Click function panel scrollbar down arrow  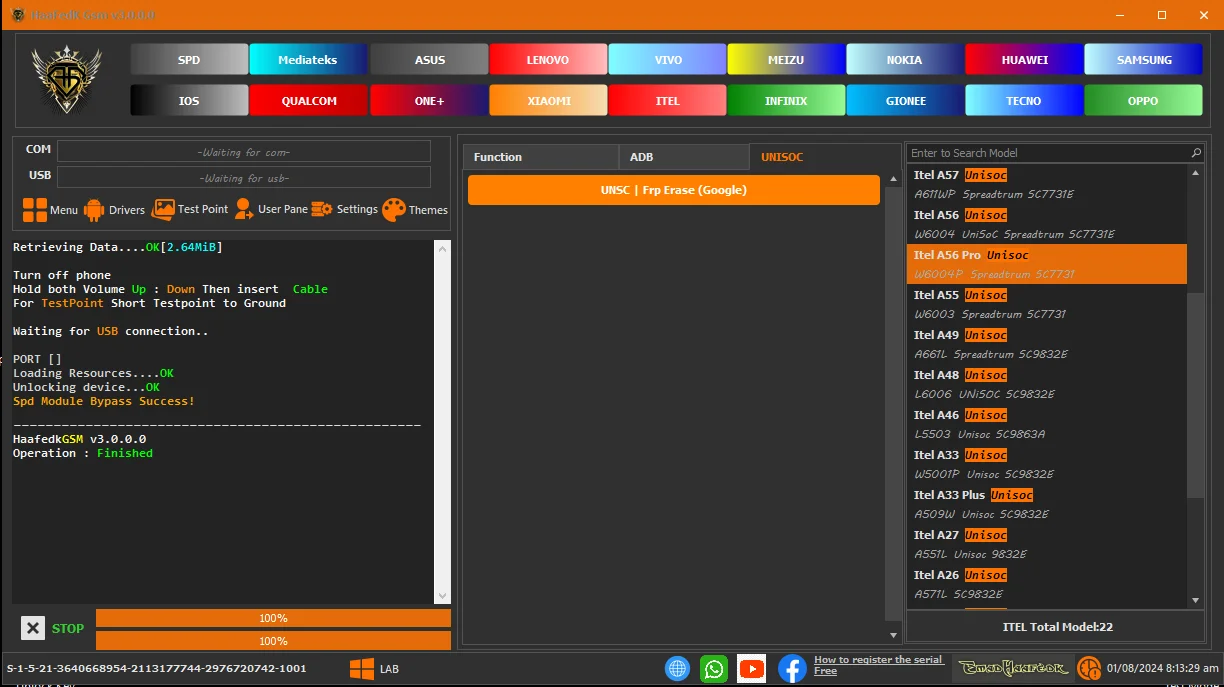coord(893,635)
